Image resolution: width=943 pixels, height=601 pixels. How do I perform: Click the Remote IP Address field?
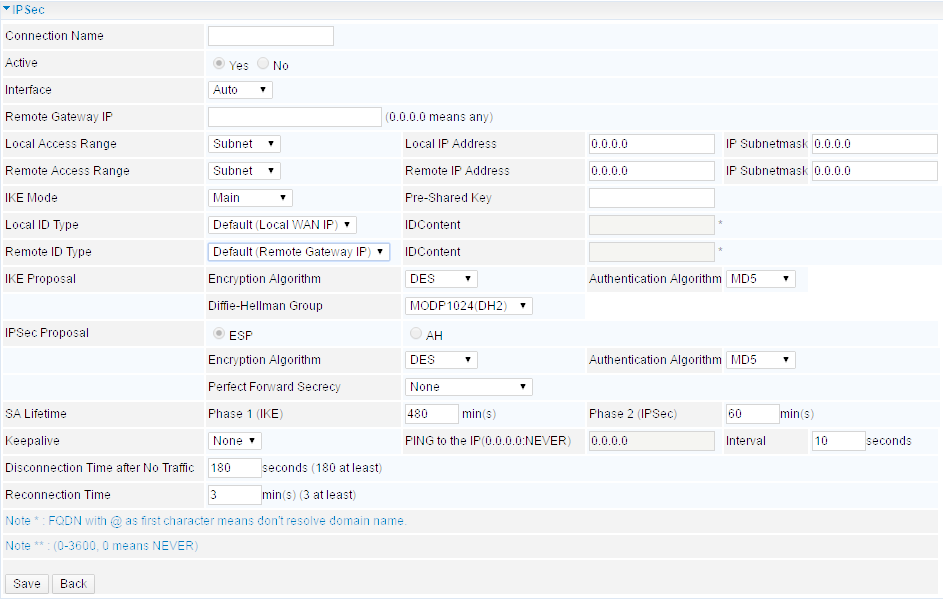coord(652,171)
